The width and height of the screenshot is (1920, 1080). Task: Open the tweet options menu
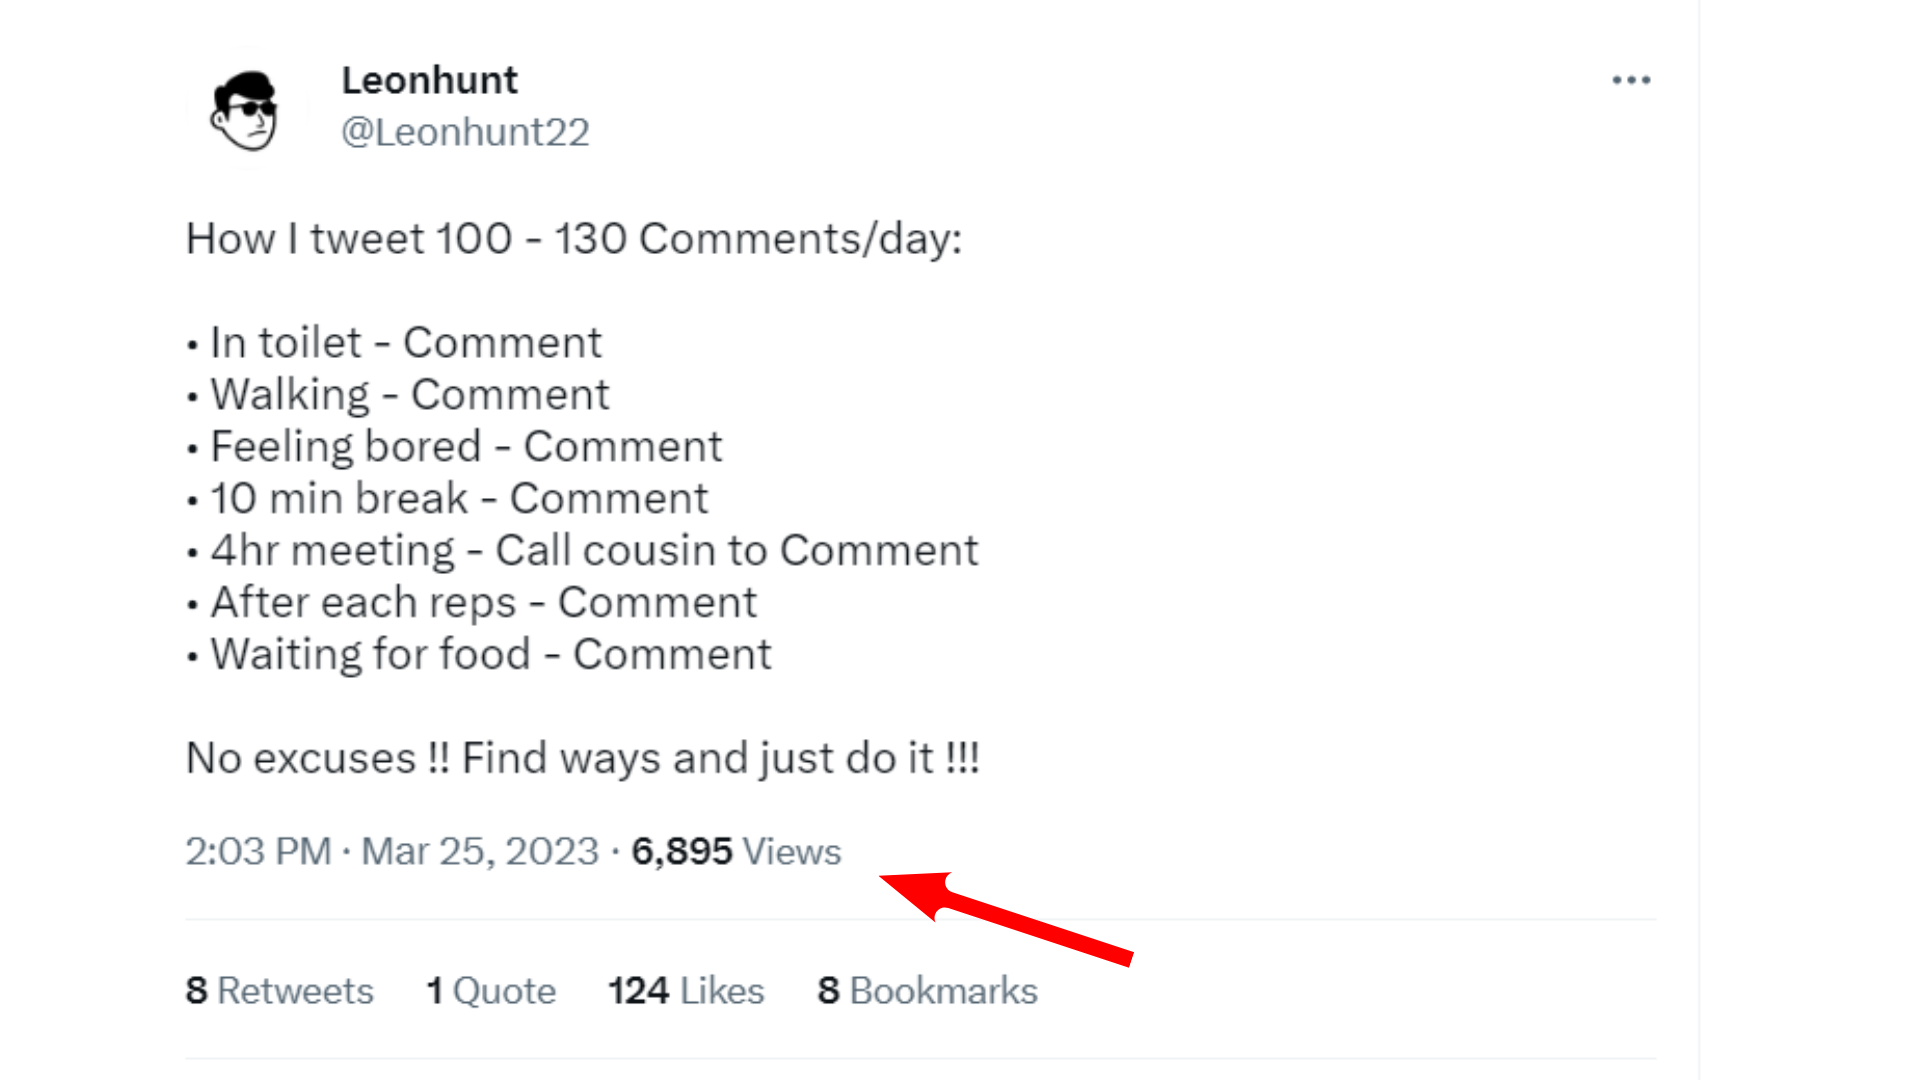(1631, 79)
